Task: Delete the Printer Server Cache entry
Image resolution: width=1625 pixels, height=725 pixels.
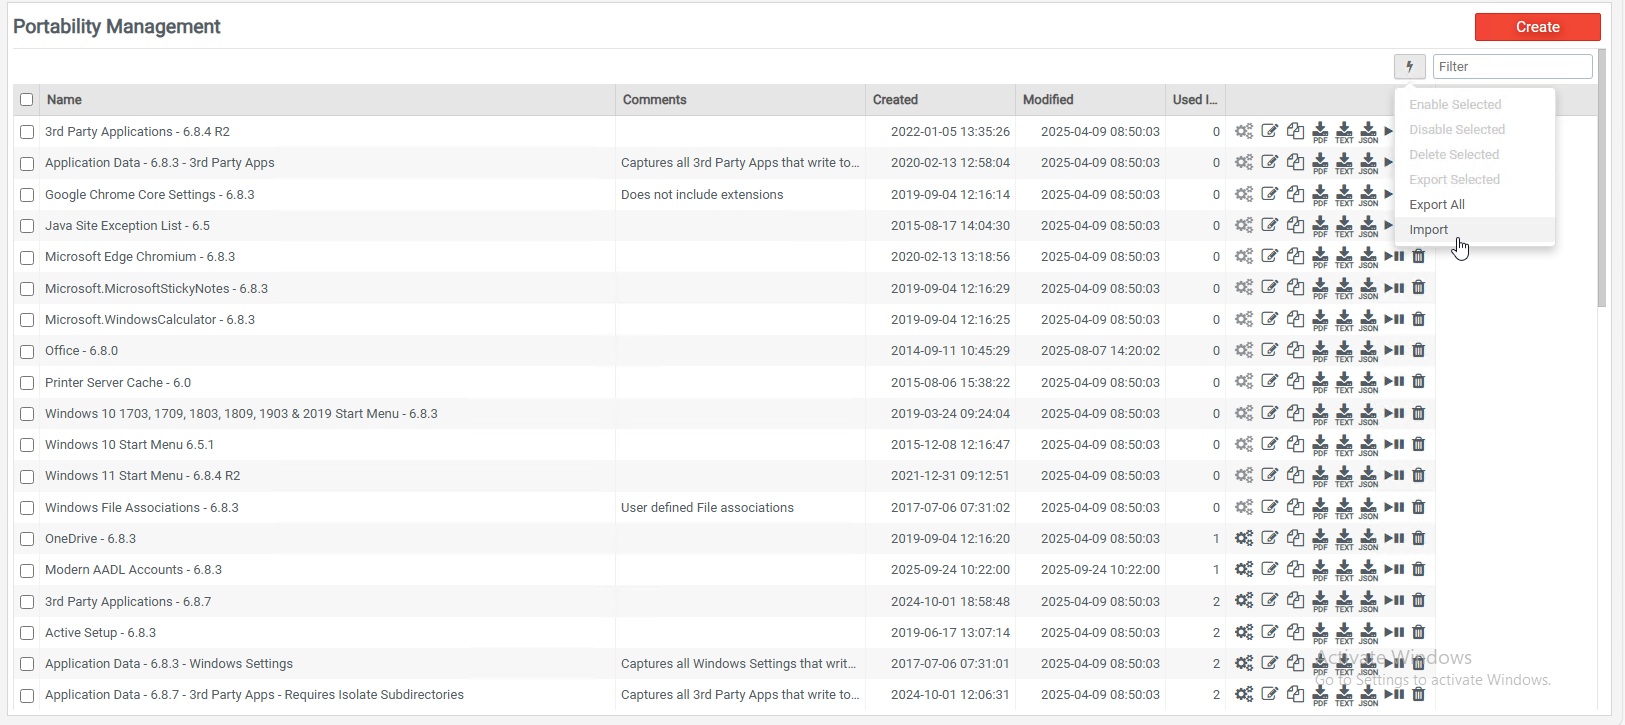Action: 1418,382
